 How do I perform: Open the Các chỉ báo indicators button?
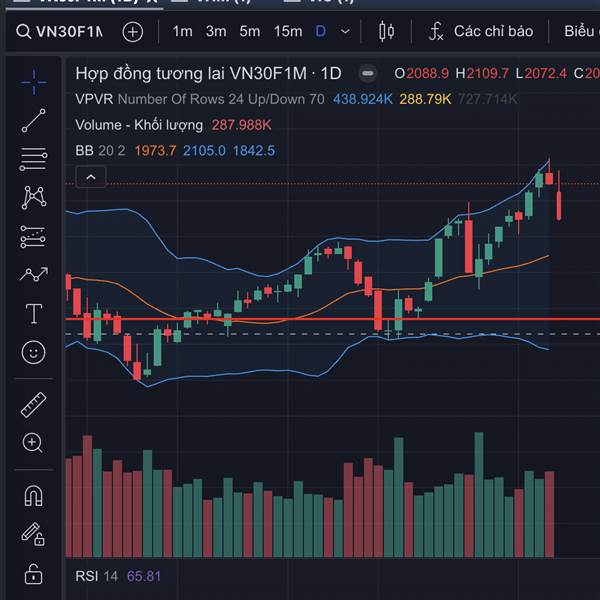(480, 32)
